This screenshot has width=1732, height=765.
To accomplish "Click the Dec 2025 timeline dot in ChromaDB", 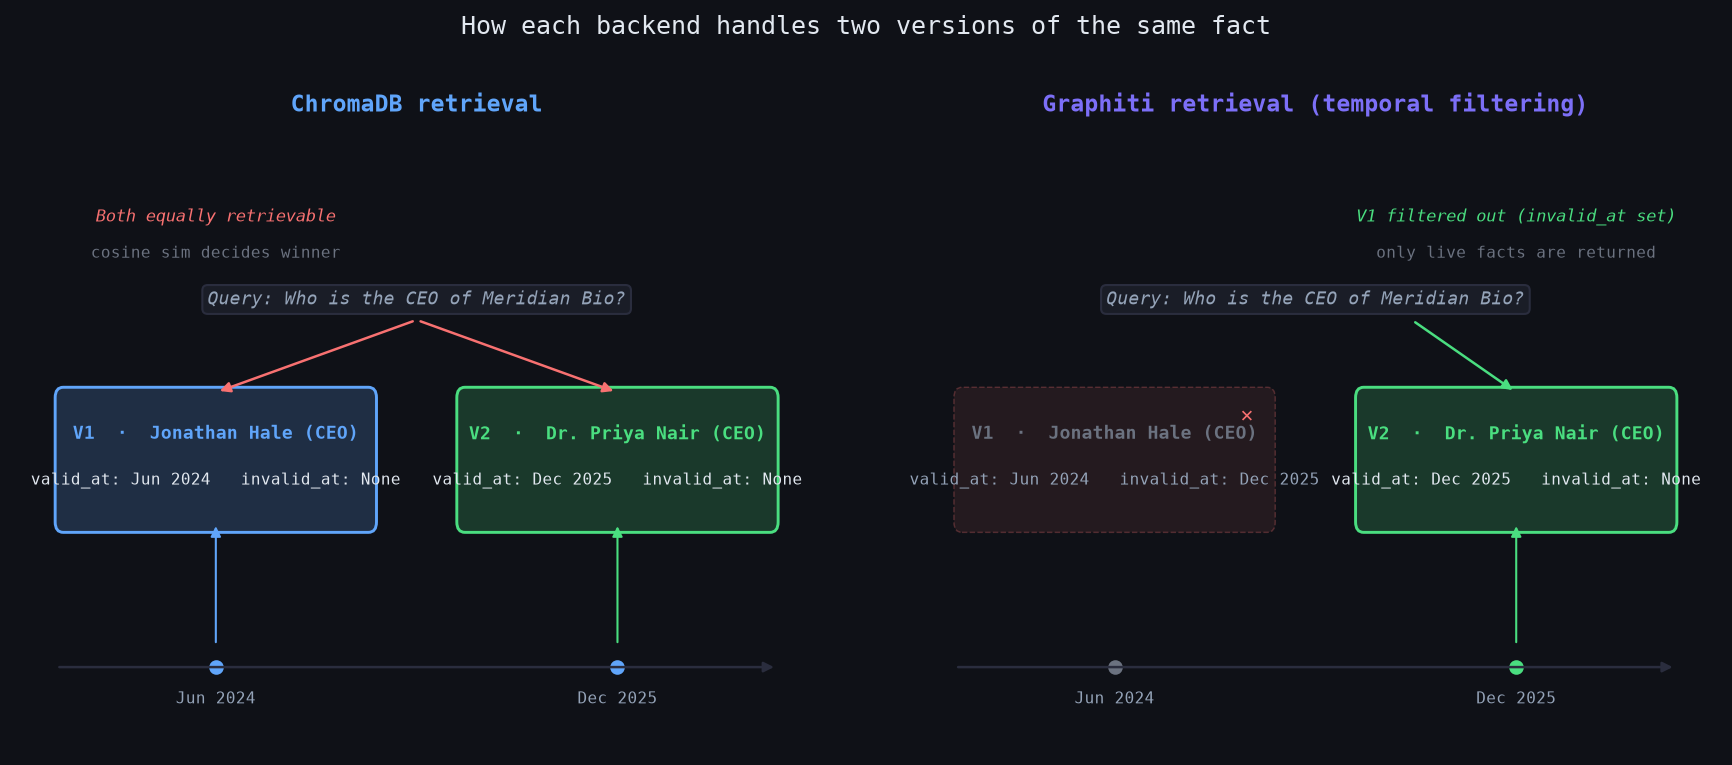I will (x=617, y=667).
